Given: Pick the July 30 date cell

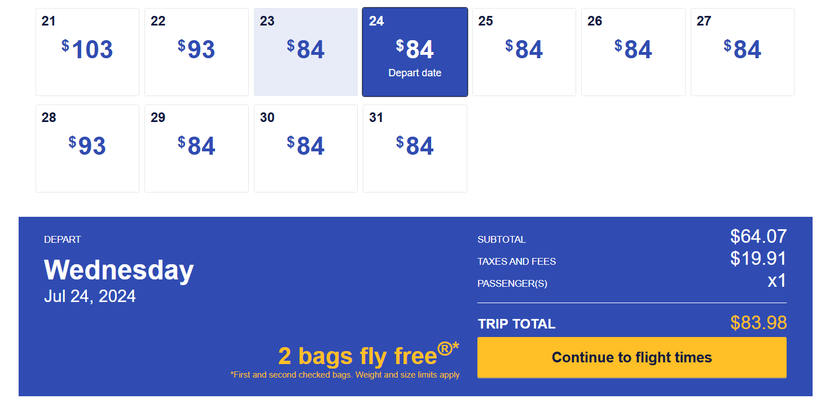Looking at the screenshot, I should pyautogui.click(x=305, y=148).
